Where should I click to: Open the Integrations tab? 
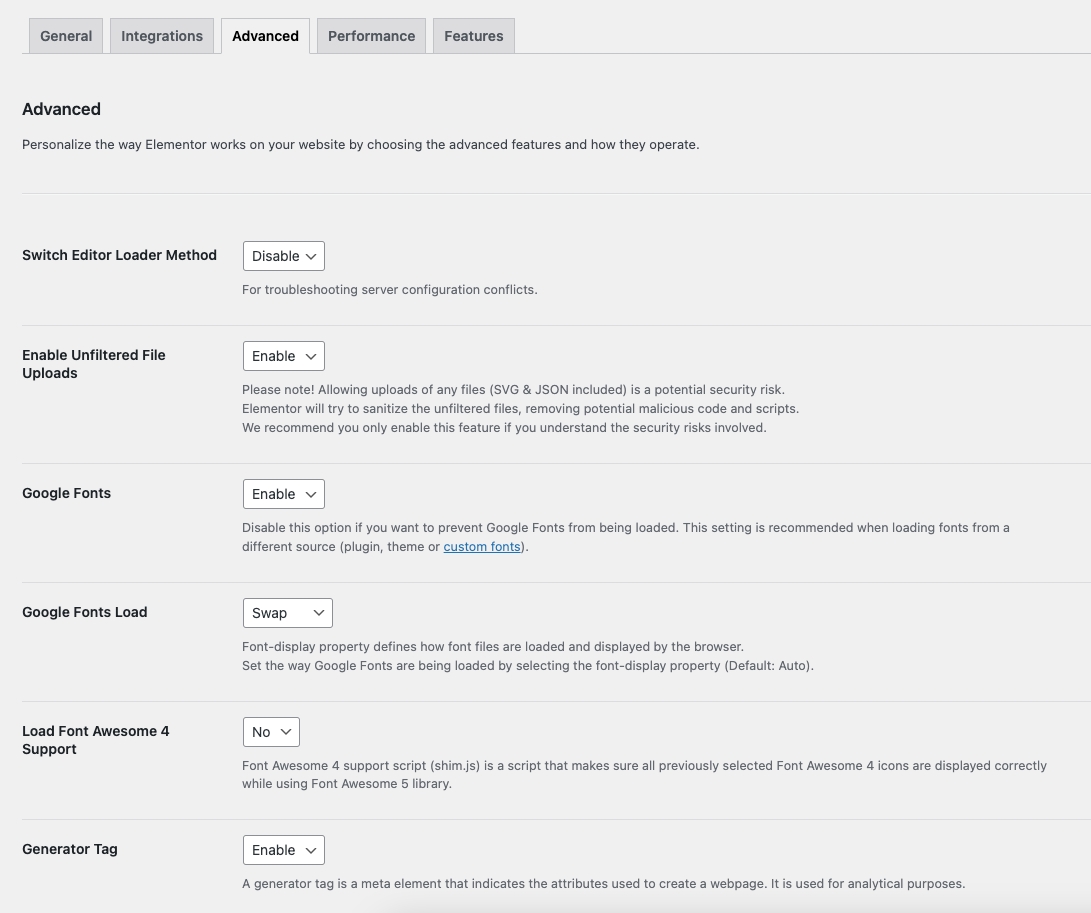162,36
